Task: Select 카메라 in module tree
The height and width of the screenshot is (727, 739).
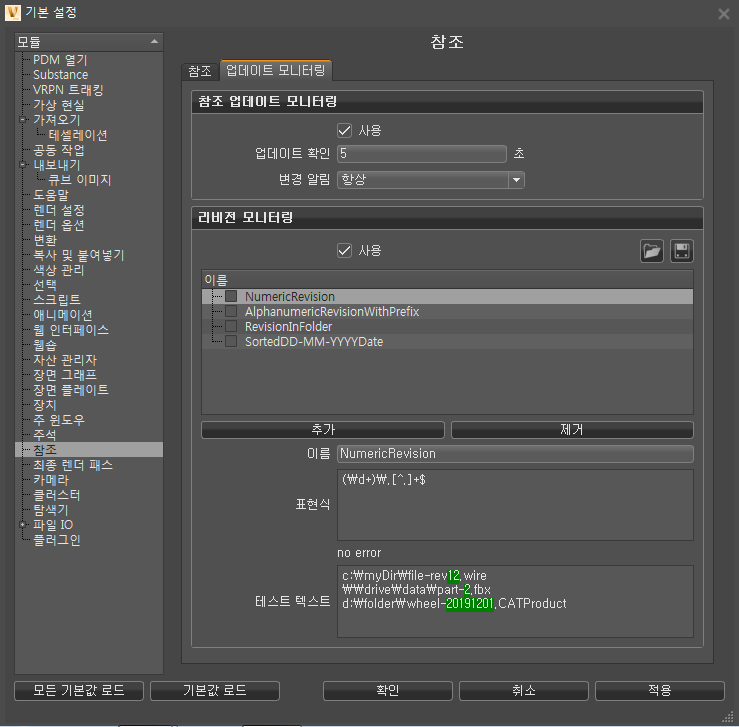Action: click(x=51, y=480)
